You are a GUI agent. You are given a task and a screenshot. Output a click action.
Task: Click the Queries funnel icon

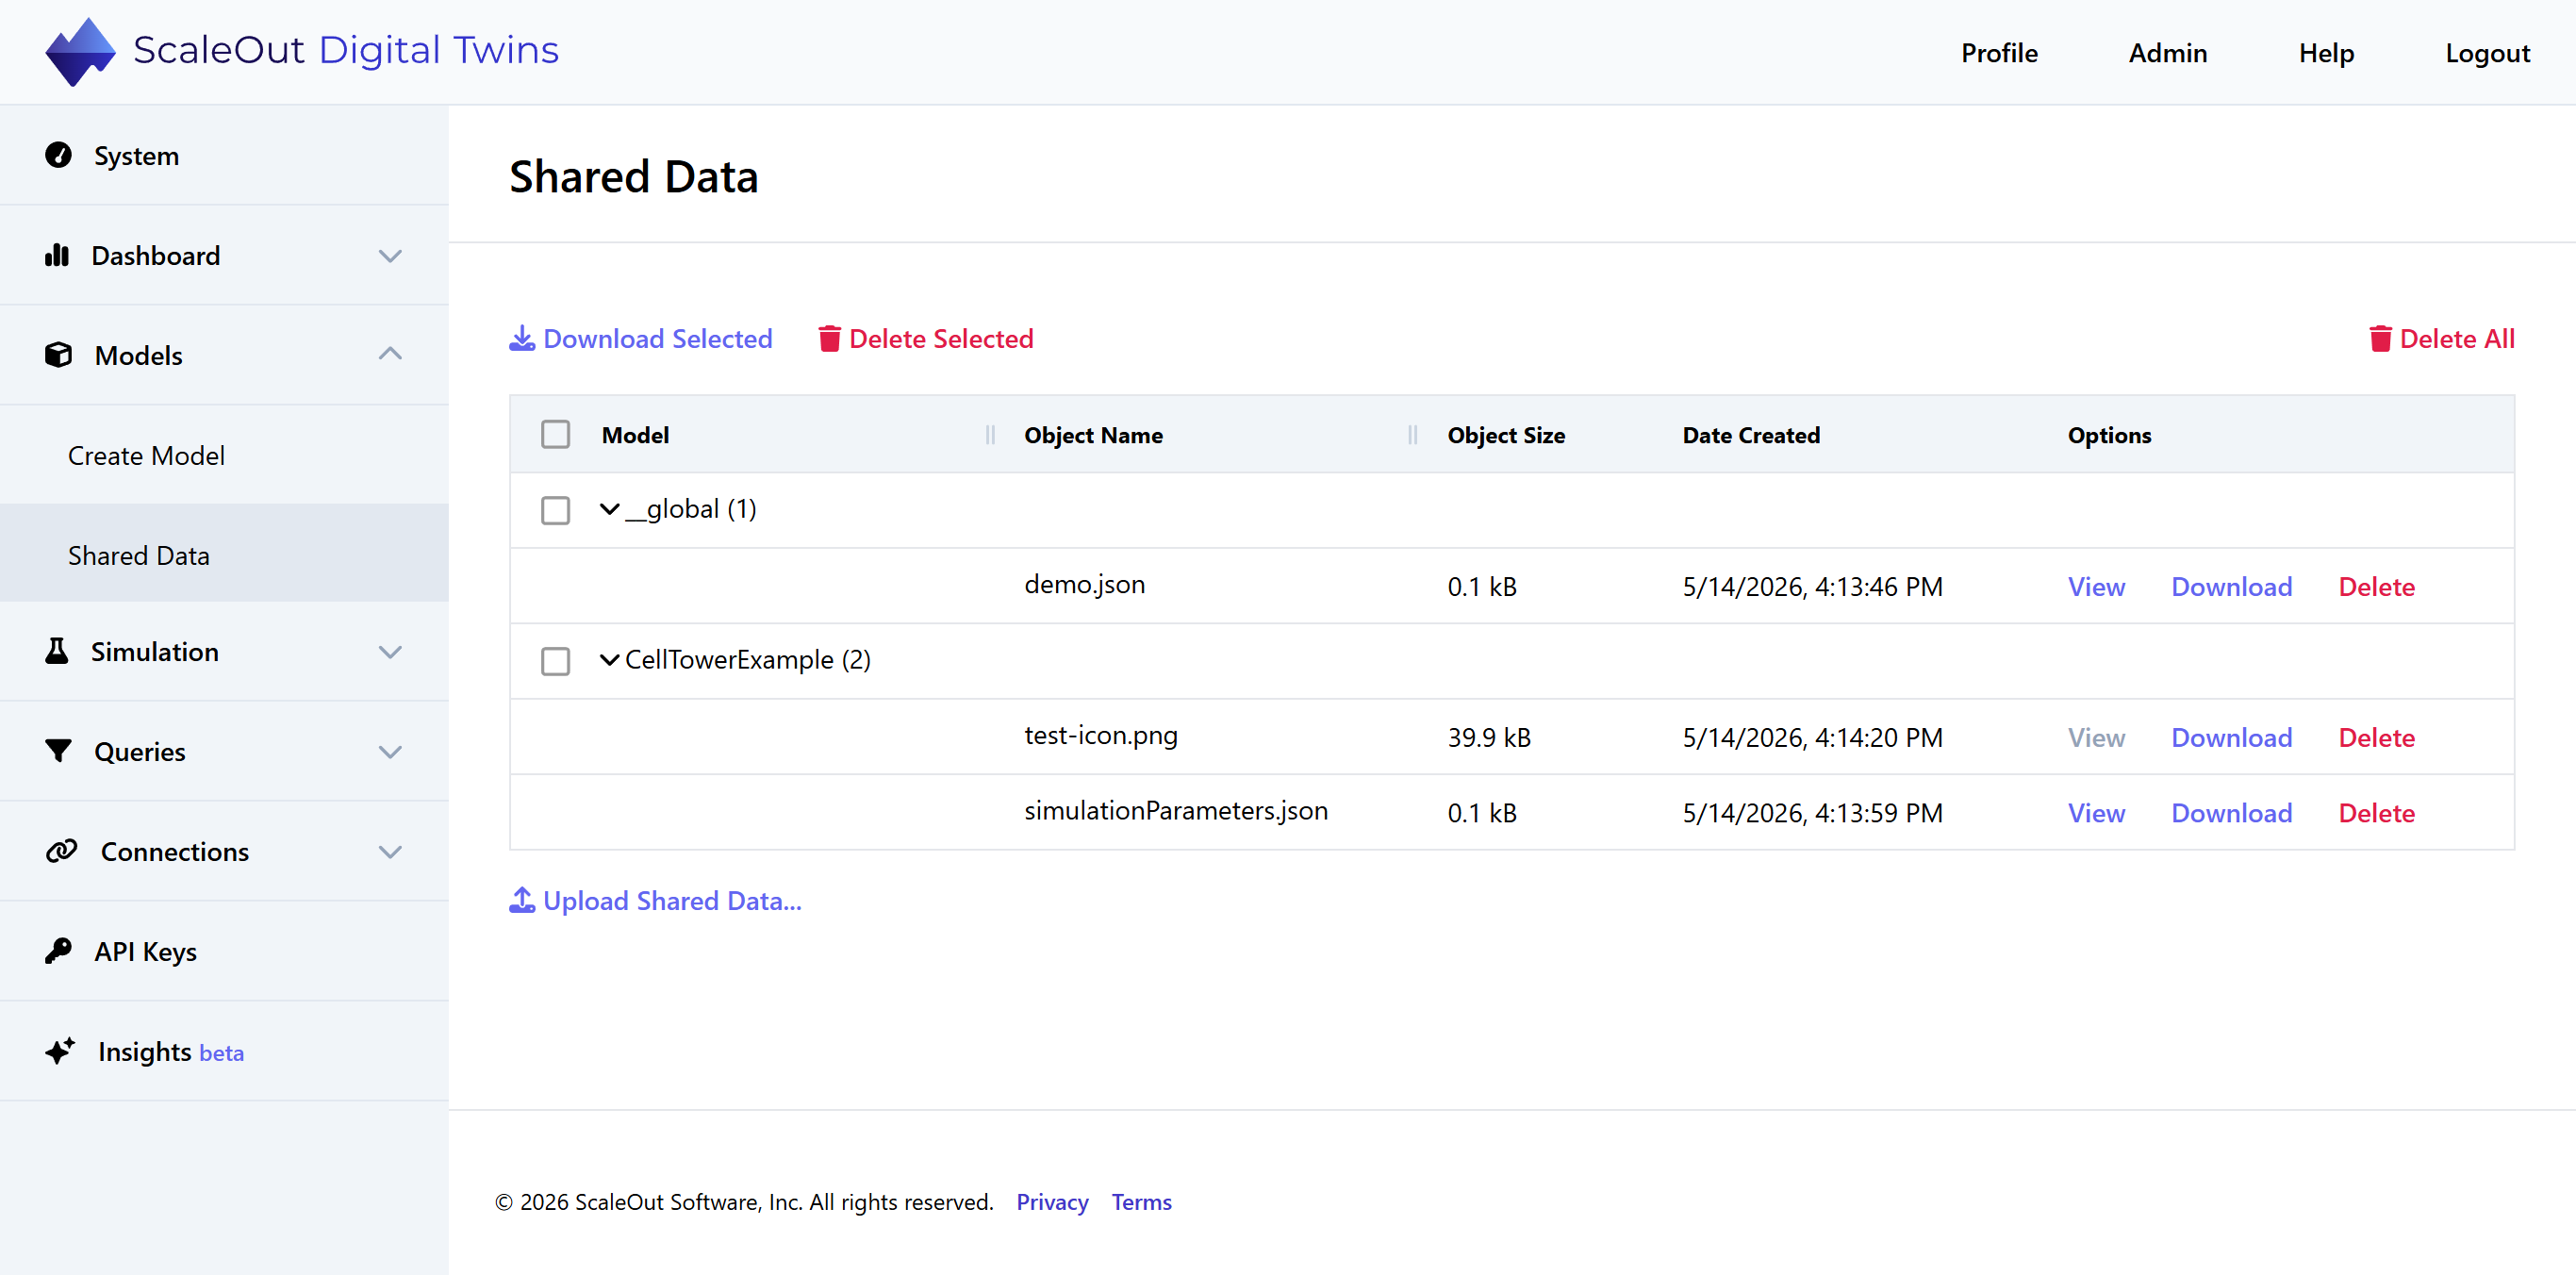point(58,751)
